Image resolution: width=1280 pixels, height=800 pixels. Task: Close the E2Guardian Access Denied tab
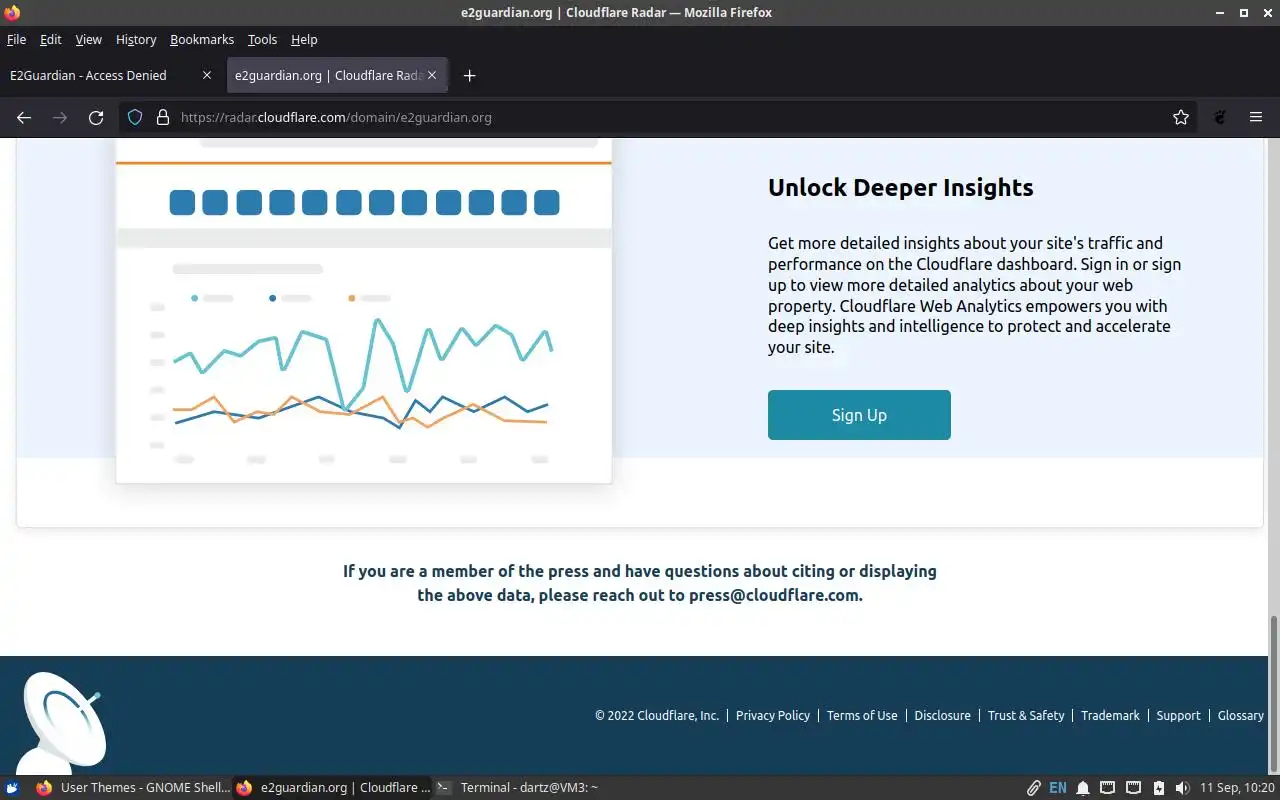[207, 75]
